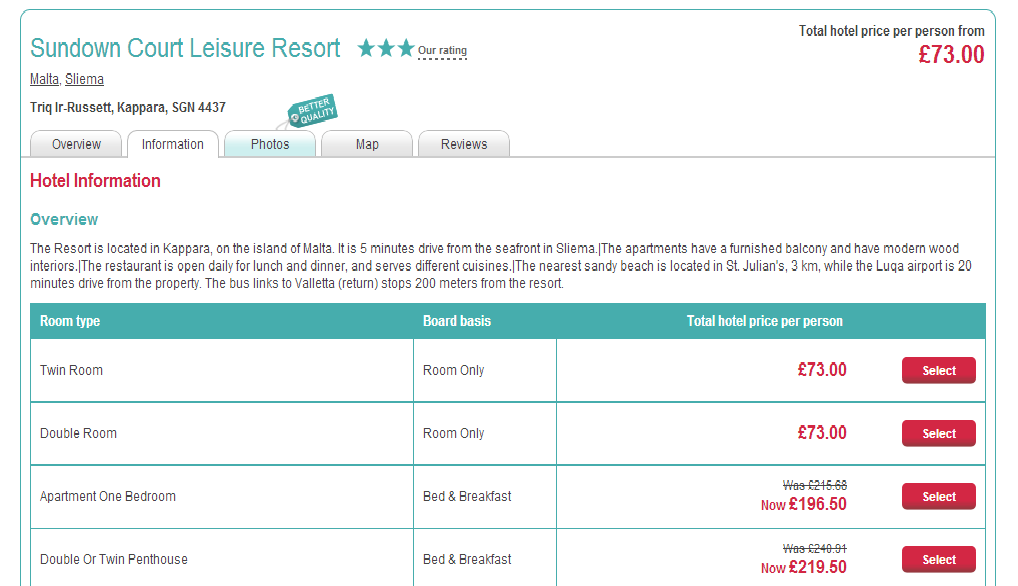Click the Twin Room £73.00 price
Screen dimensions: 1018x586
[x=822, y=370]
